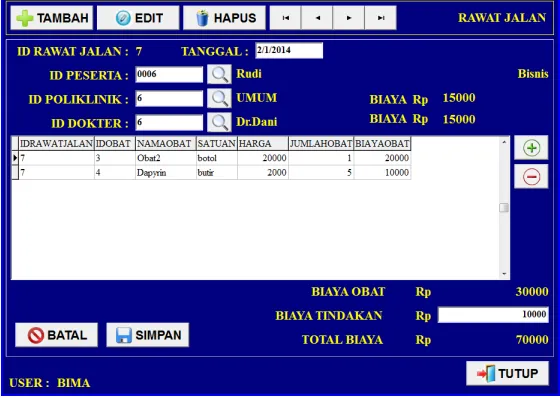Click the Dr.Dani label
The width and height of the screenshot is (560, 398).
point(256,122)
